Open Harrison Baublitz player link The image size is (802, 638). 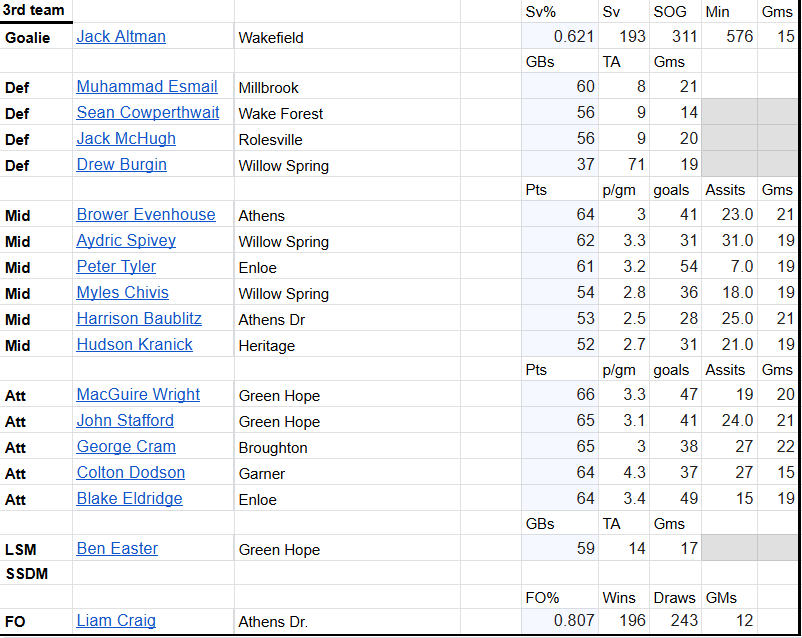[139, 319]
